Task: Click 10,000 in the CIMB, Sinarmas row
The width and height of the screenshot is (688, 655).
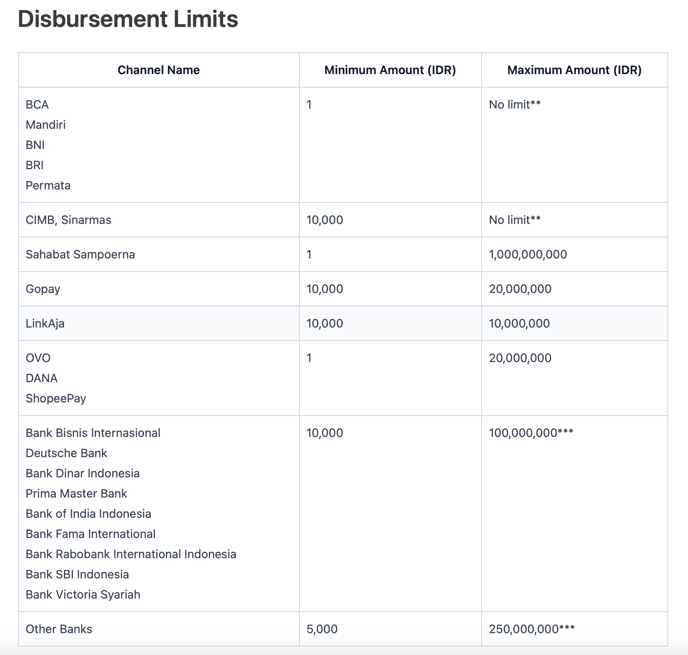Action: click(x=325, y=220)
